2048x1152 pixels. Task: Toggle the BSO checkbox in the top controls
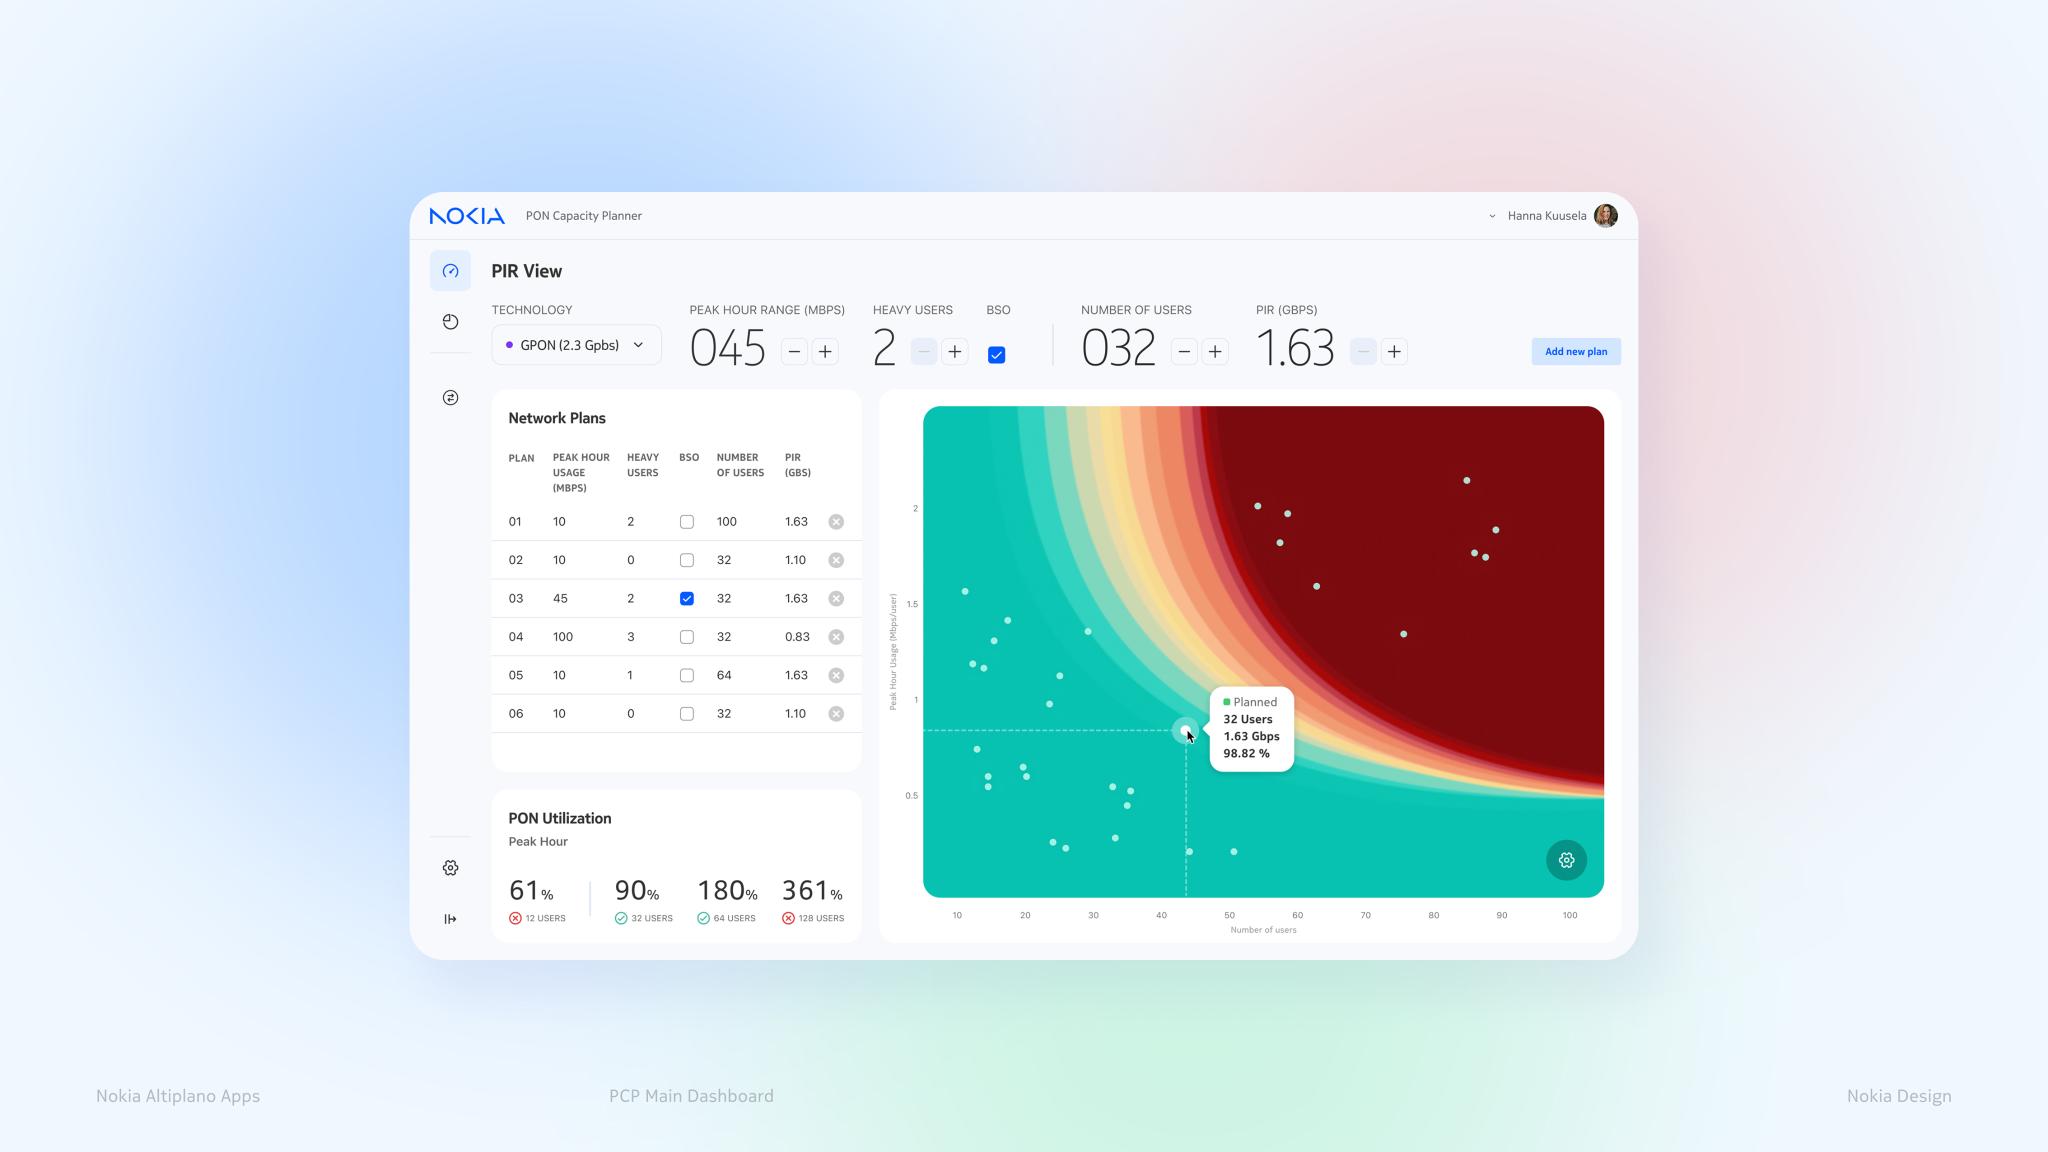point(996,352)
